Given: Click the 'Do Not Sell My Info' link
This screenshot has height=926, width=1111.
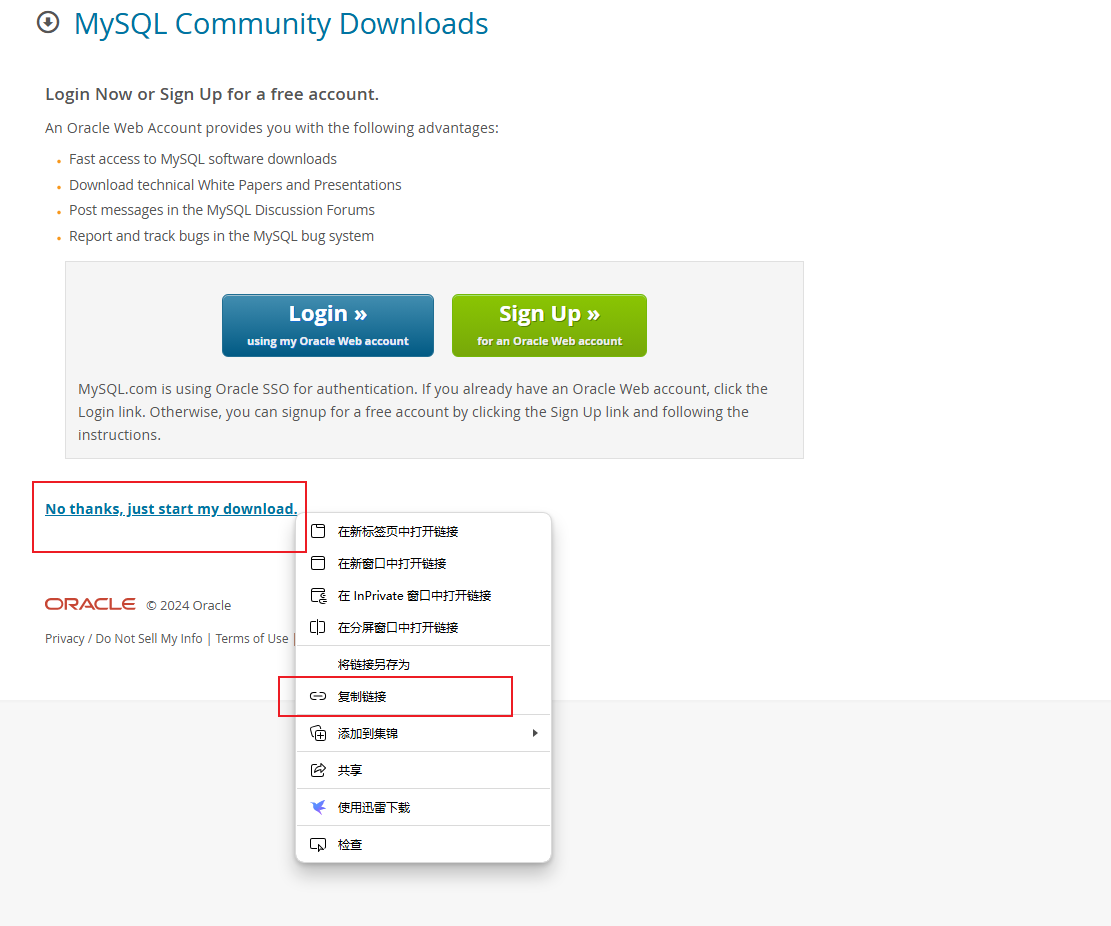Looking at the screenshot, I should click(148, 638).
